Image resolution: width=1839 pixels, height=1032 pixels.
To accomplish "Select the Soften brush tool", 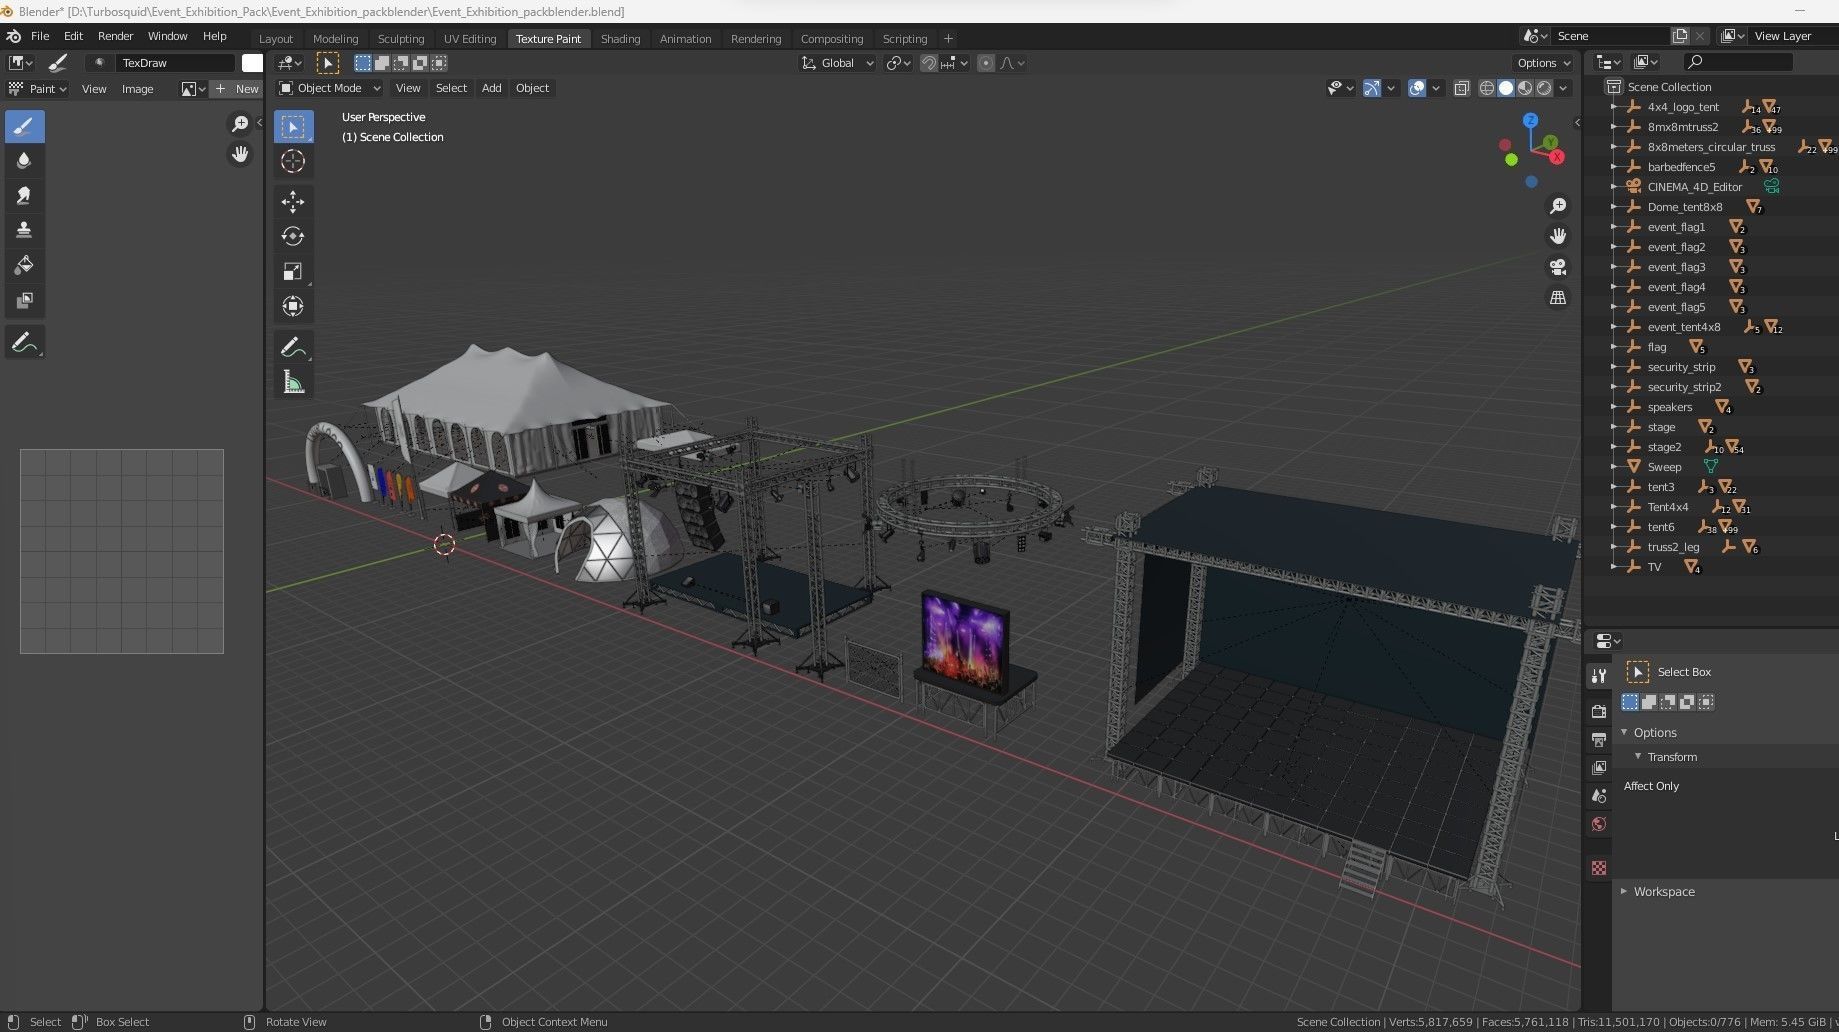I will pyautogui.click(x=24, y=161).
